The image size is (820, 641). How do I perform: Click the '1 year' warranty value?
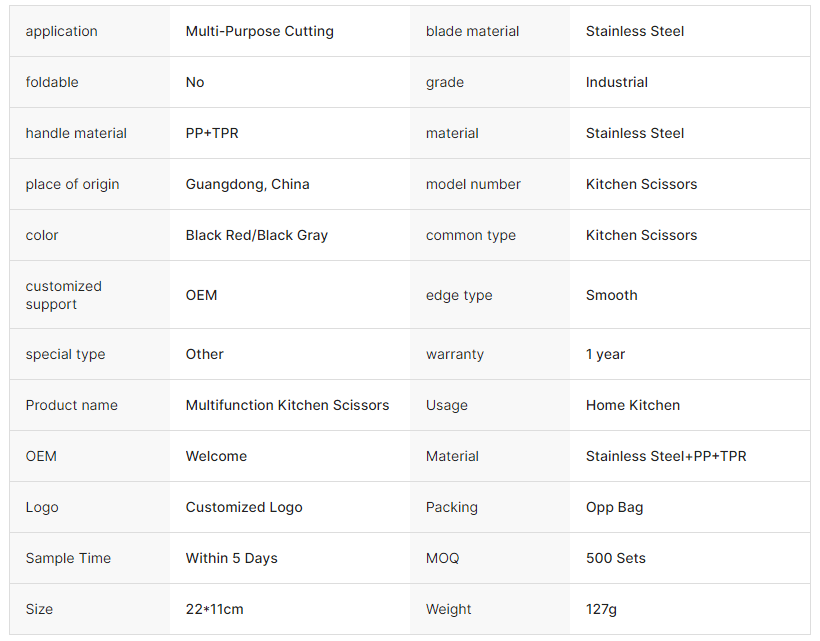coord(605,354)
